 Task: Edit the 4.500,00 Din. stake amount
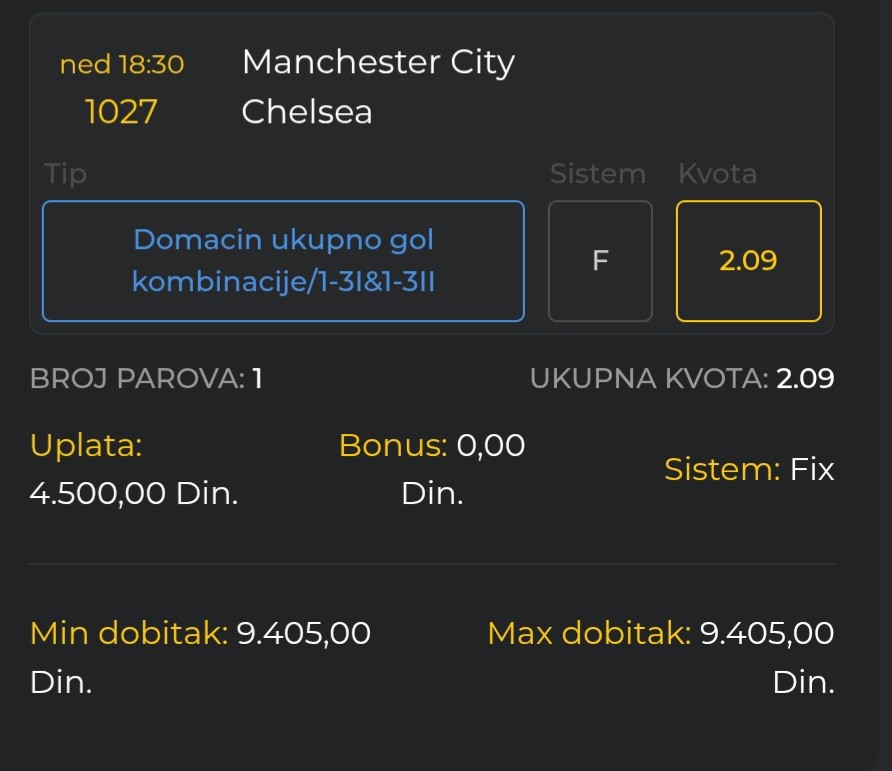[x=134, y=493]
